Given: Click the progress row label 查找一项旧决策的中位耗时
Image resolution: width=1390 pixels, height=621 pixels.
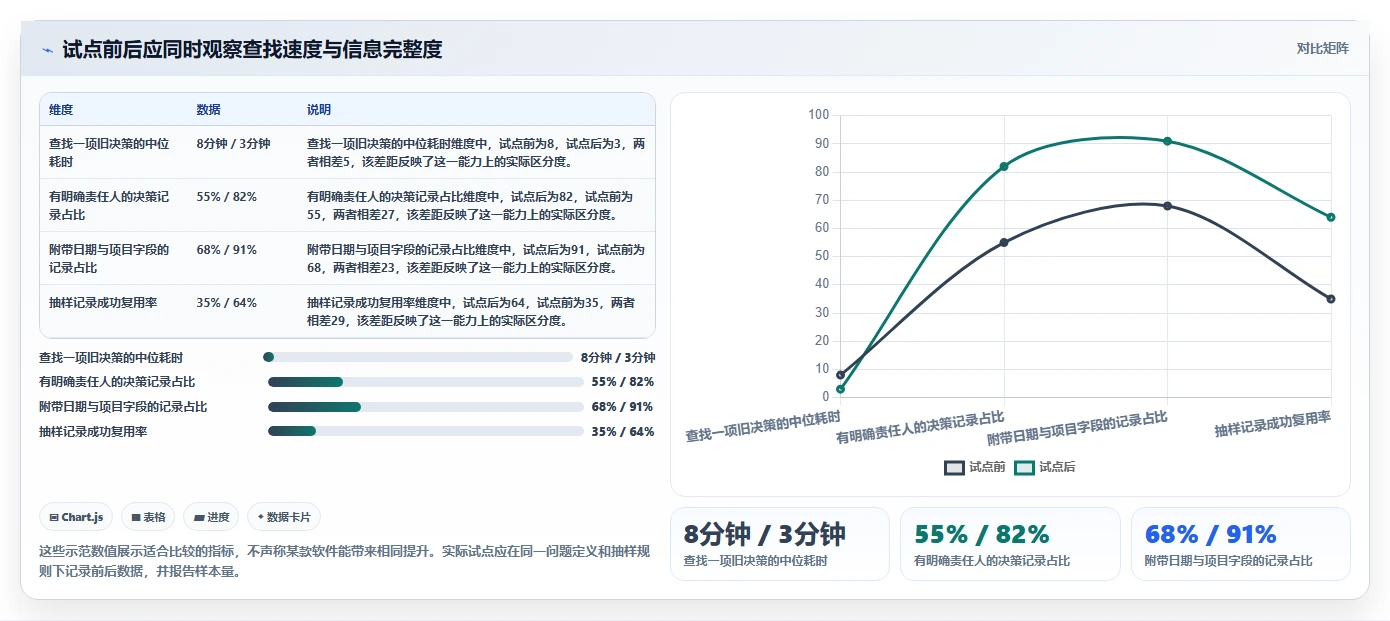Looking at the screenshot, I should coord(111,357).
